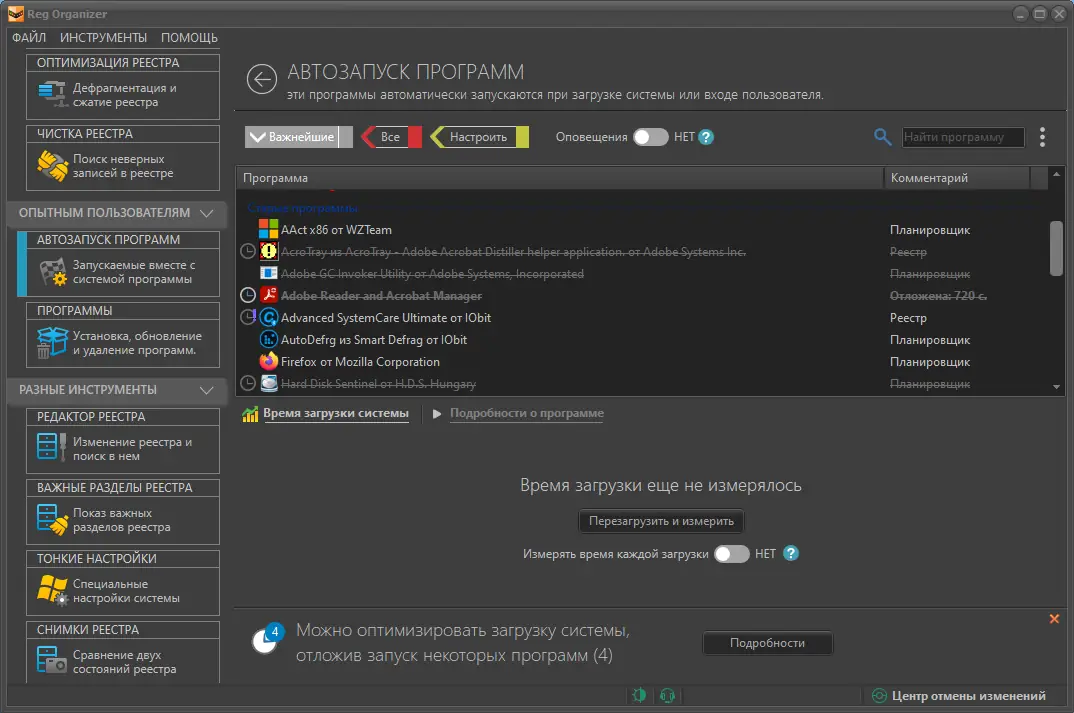
Task: Click Перезагрузить и измерить button
Action: click(x=661, y=521)
